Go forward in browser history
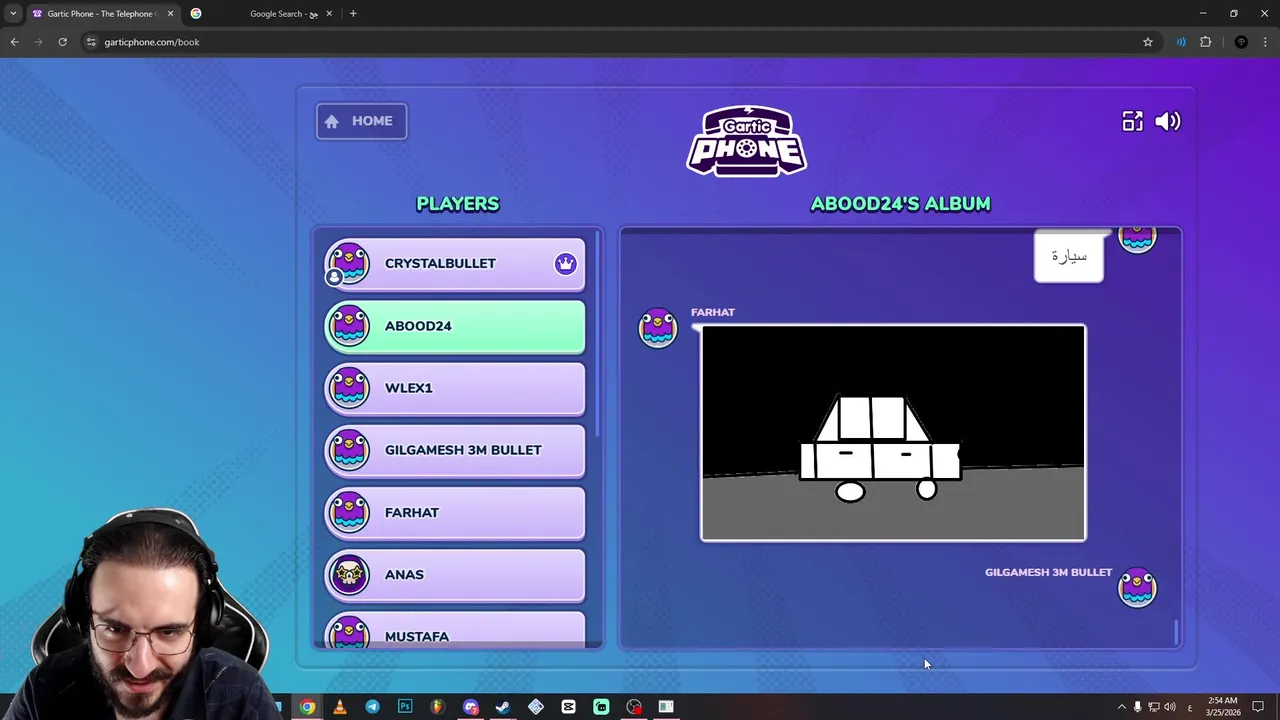The image size is (1280, 720). click(x=38, y=42)
